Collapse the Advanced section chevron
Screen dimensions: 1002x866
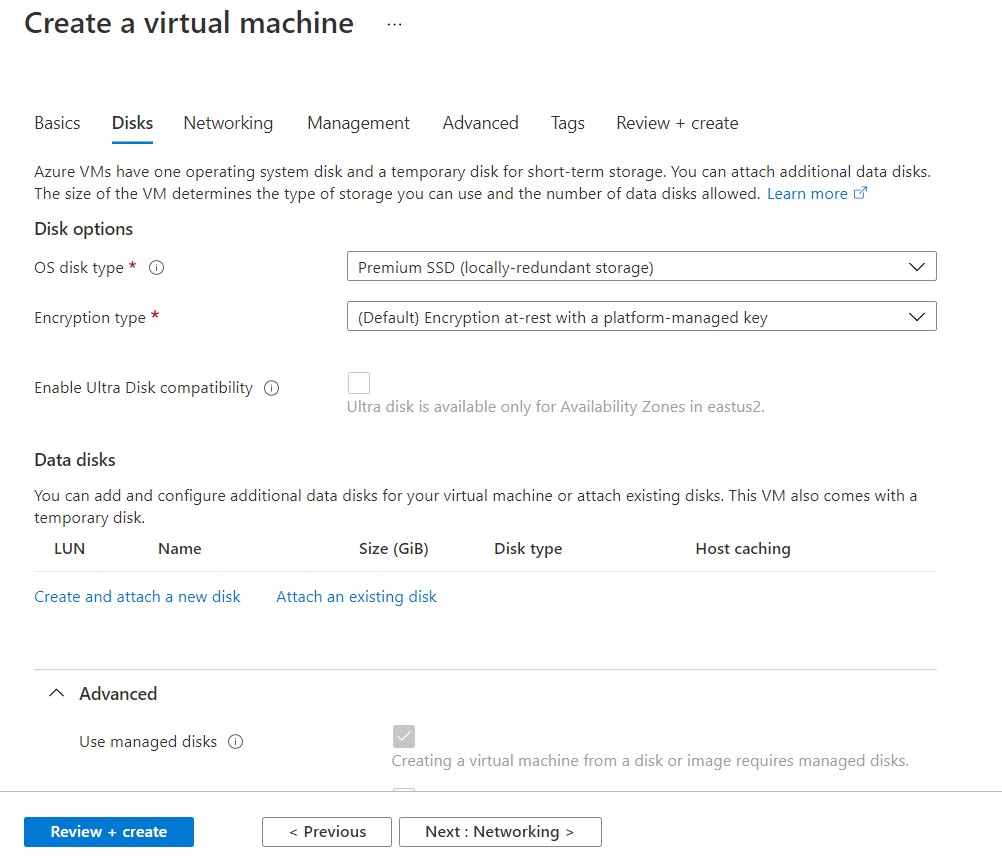58,693
